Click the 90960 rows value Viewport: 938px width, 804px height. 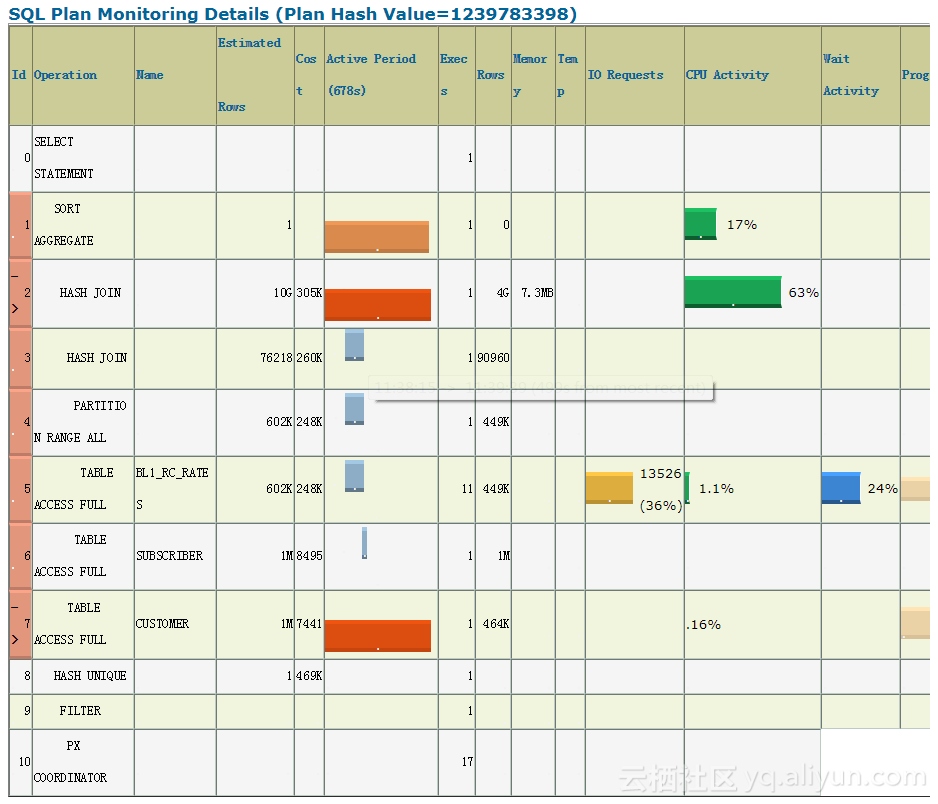tap(493, 358)
